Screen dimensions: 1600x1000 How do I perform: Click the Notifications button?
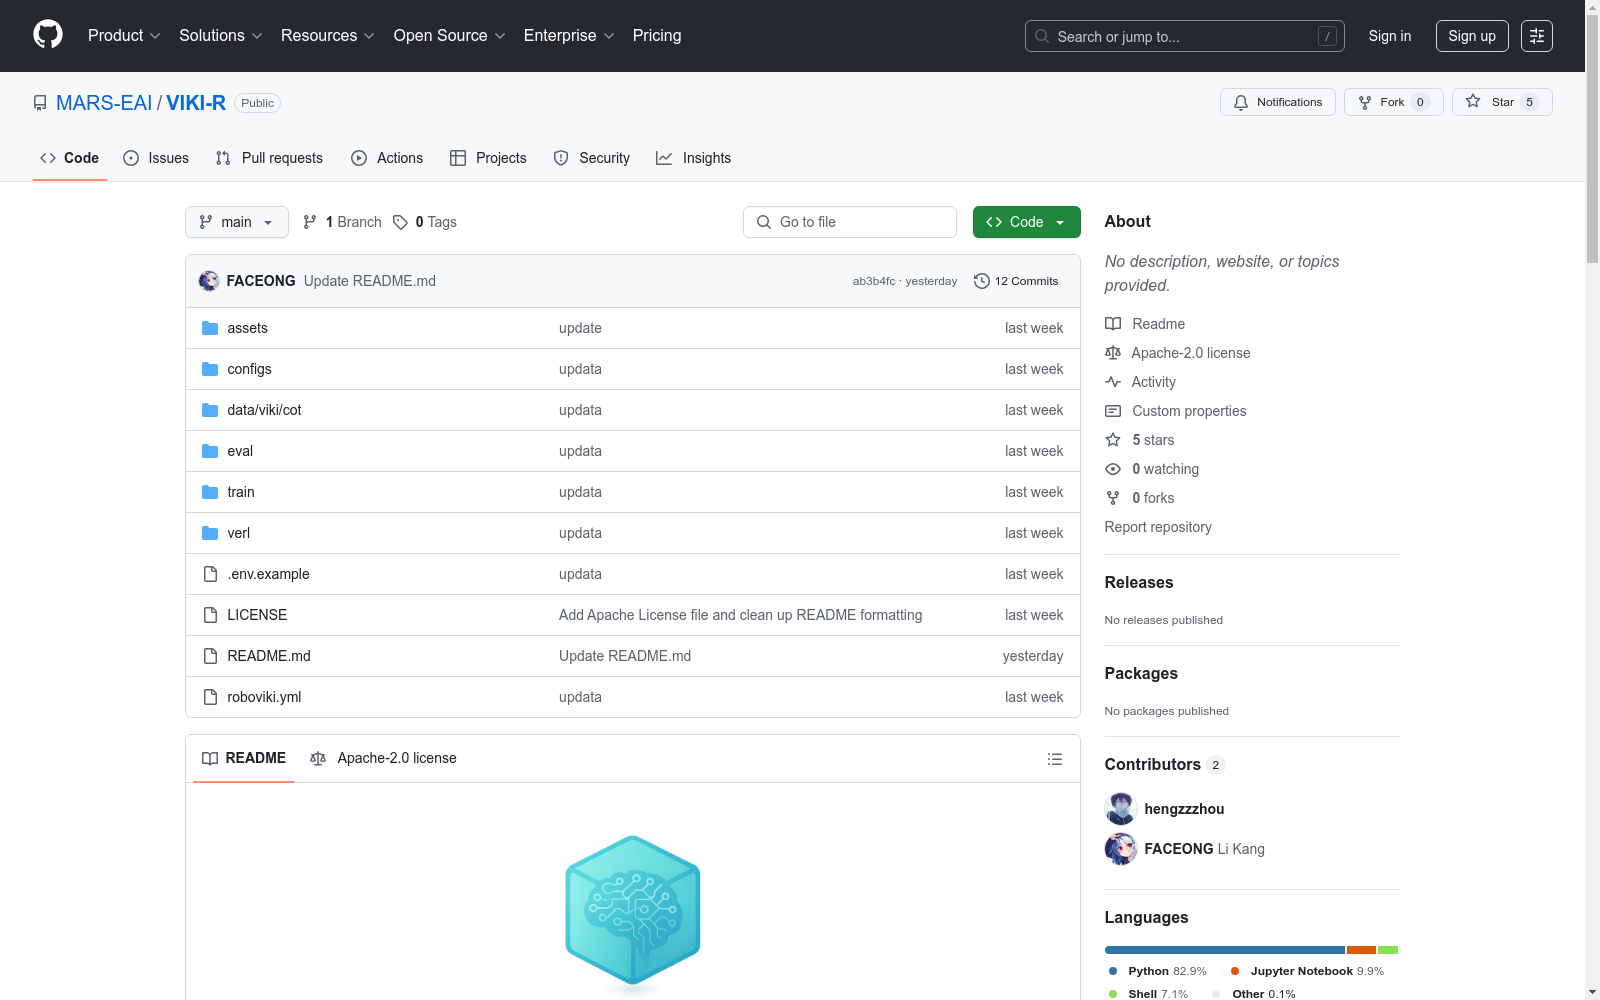[1278, 102]
